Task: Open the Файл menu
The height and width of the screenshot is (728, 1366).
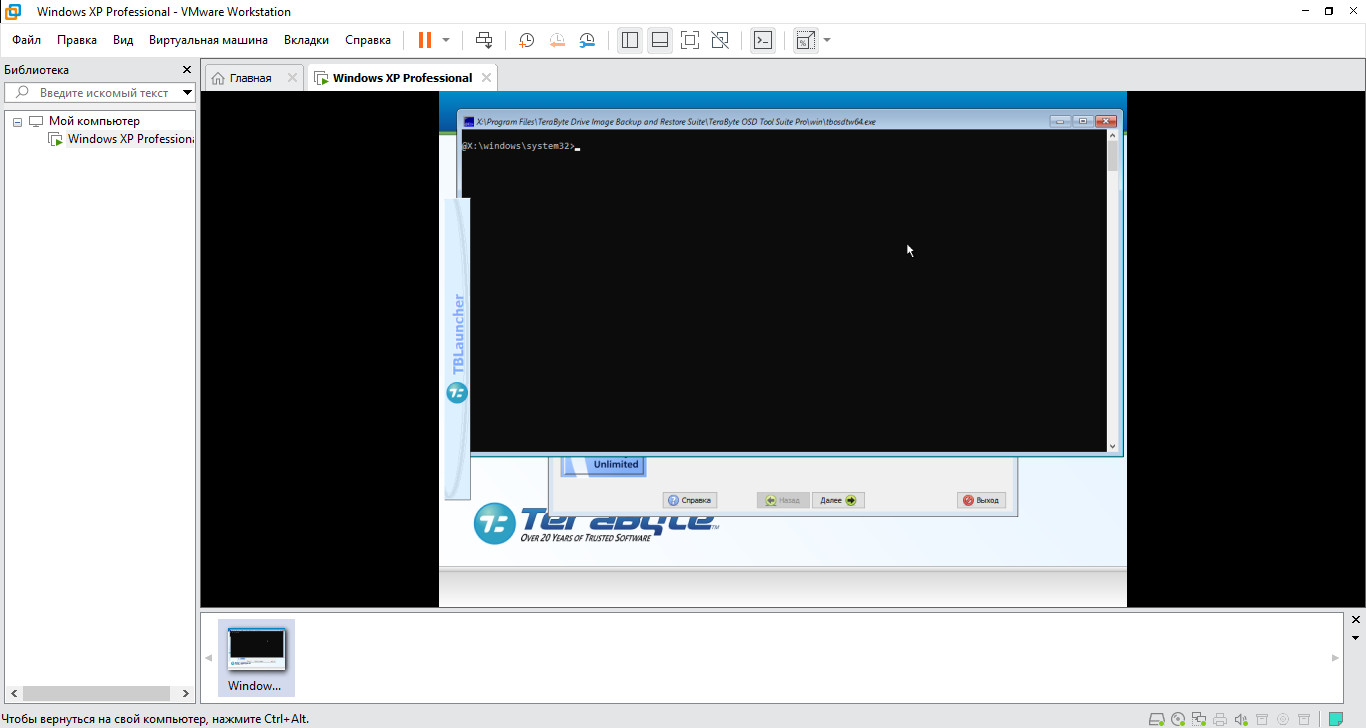Action: coord(27,40)
